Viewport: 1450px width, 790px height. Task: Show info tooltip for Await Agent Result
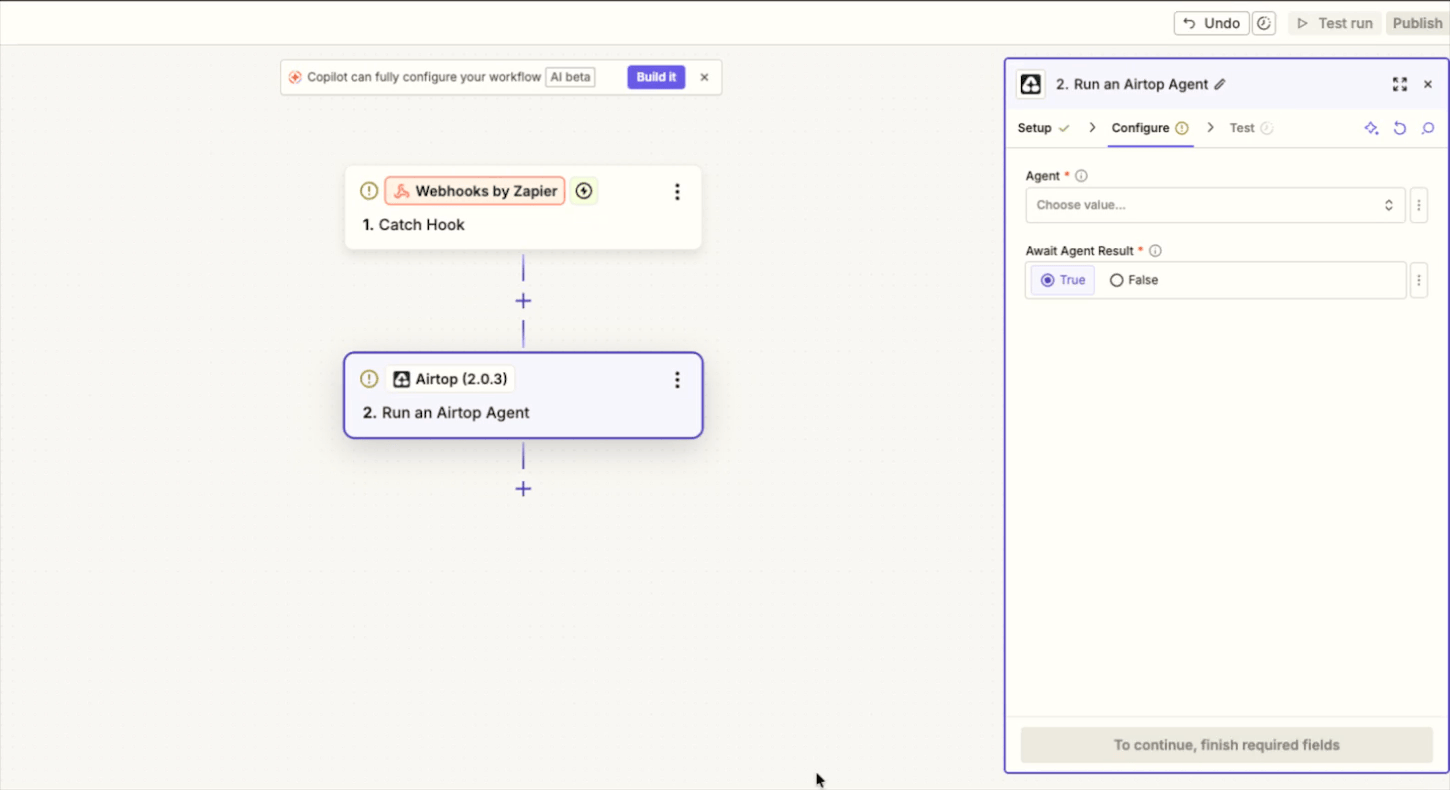[1155, 251]
